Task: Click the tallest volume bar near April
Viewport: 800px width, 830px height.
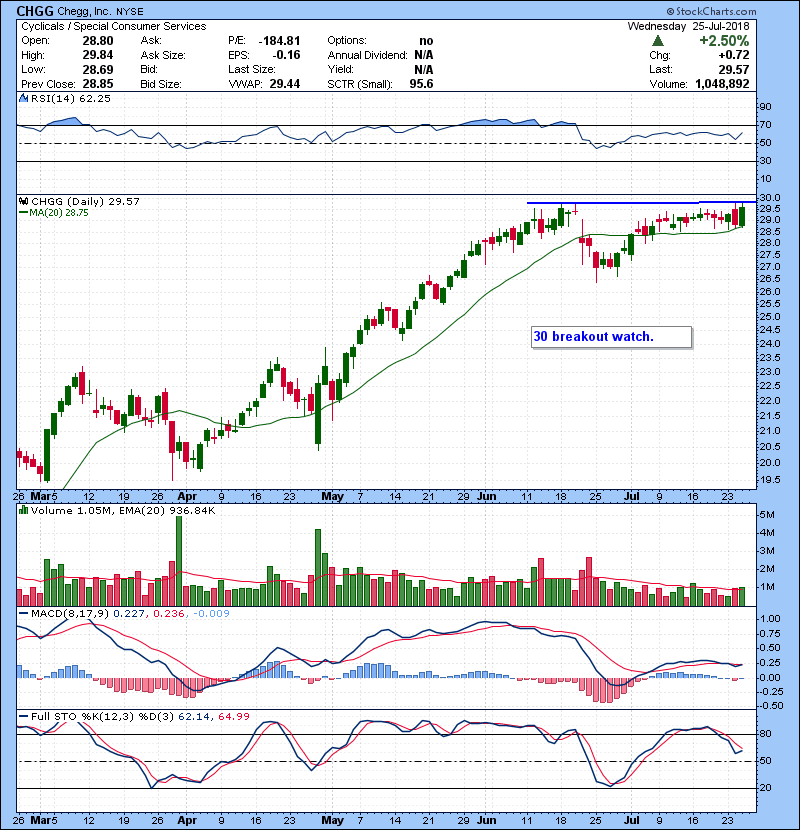Action: click(x=179, y=561)
